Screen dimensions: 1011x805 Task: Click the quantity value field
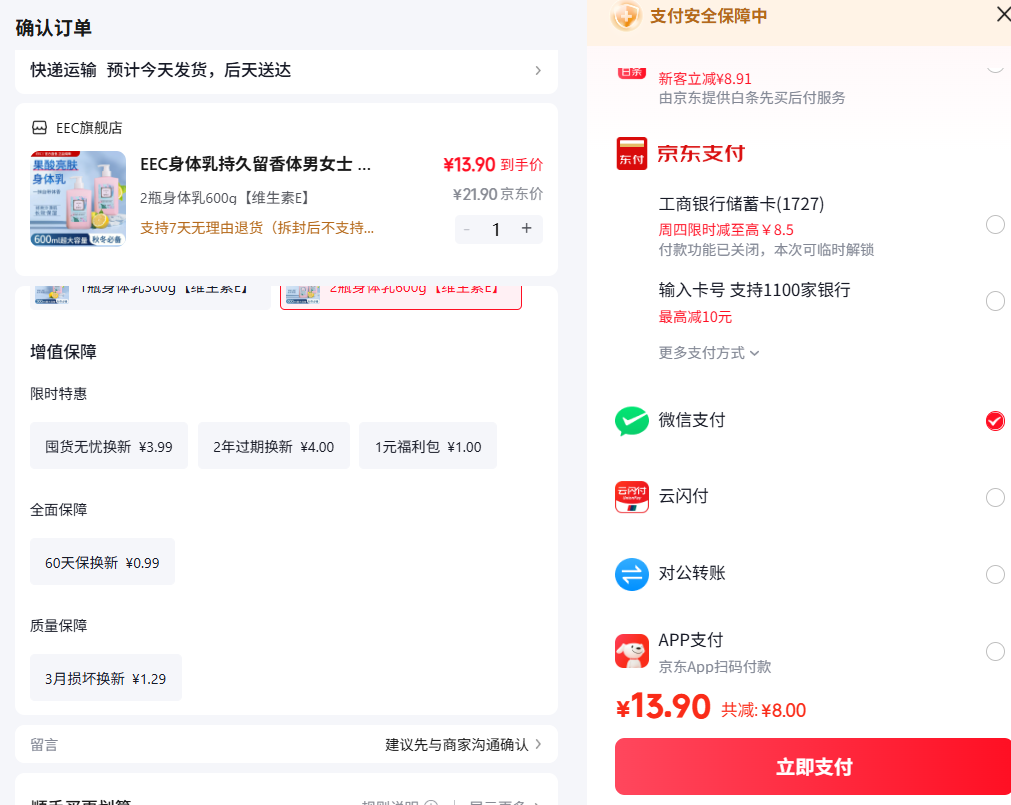tap(496, 229)
